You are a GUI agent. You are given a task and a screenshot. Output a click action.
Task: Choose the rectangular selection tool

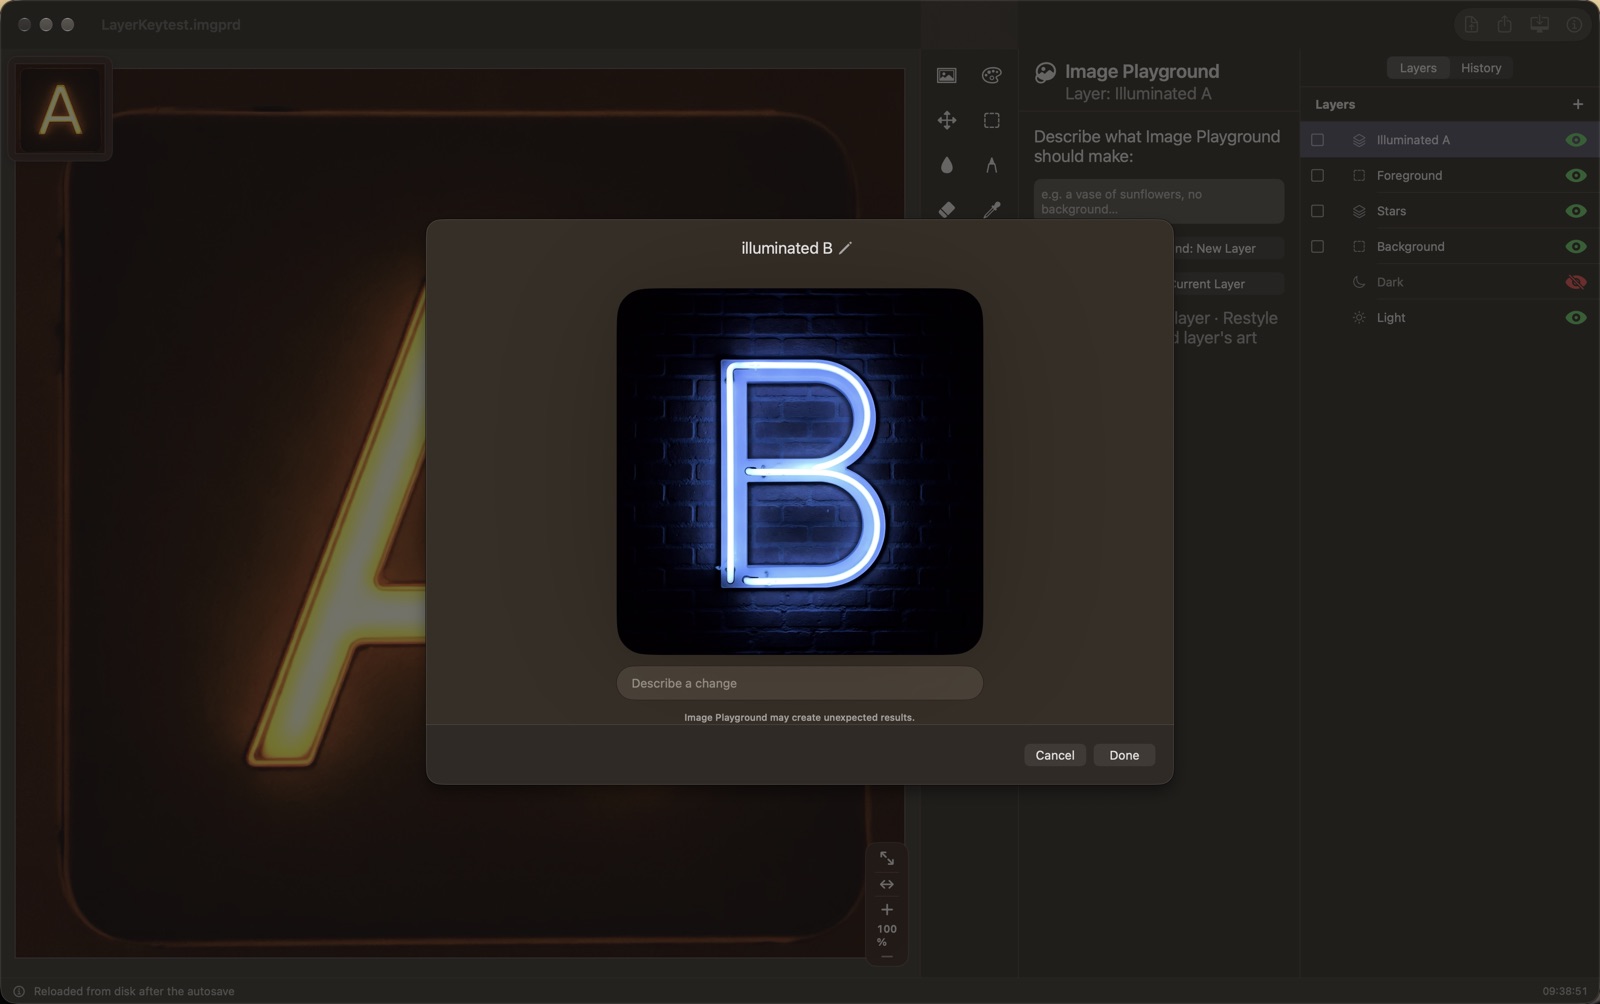[x=991, y=120]
